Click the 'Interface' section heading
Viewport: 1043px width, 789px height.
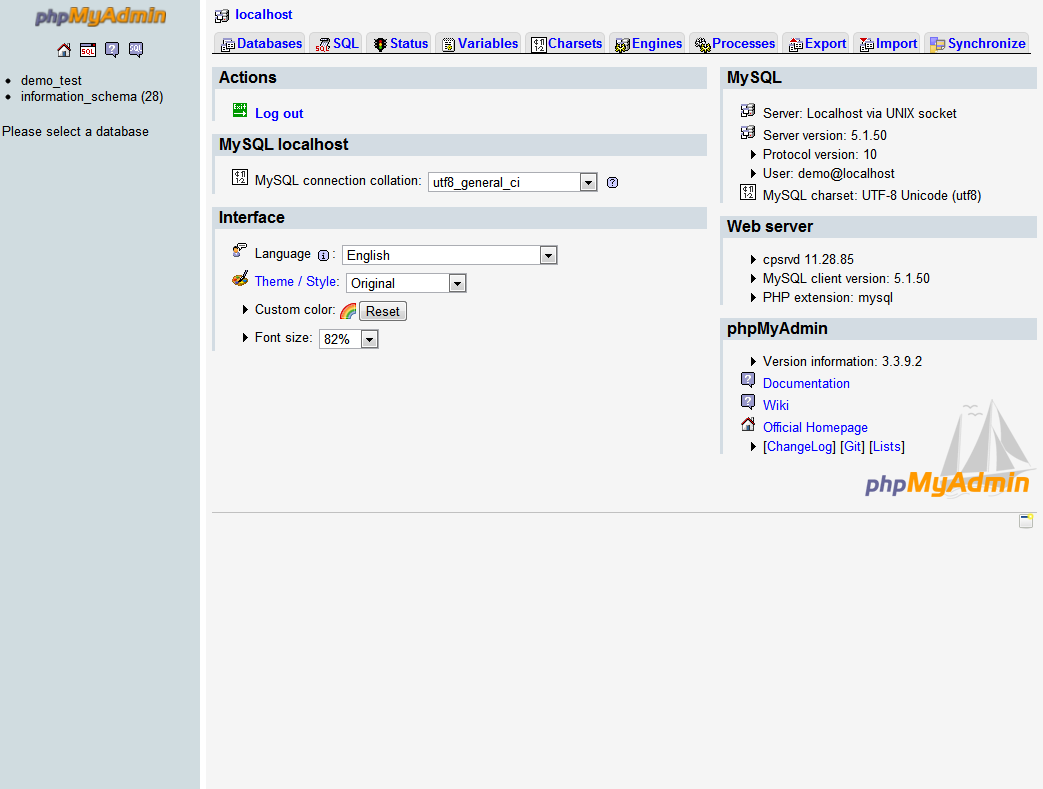pyautogui.click(x=251, y=218)
